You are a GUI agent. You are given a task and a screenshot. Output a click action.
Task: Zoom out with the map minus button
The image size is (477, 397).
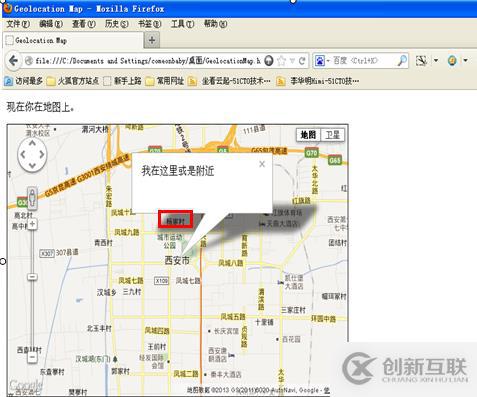coord(32,358)
